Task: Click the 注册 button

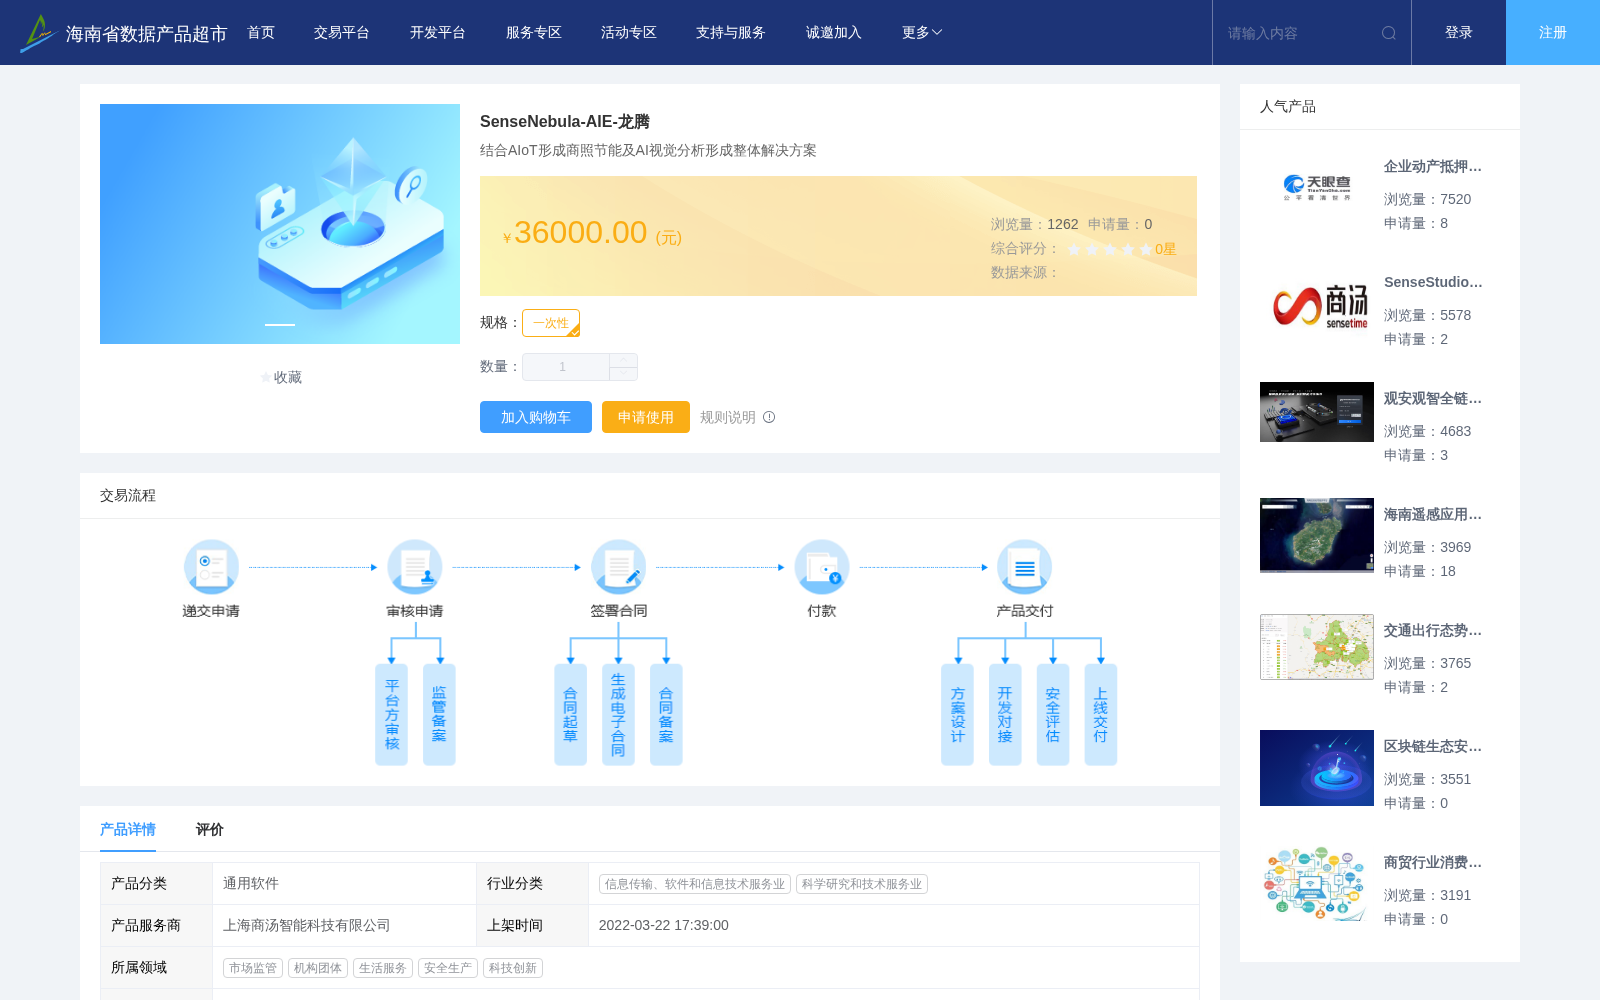Action: [1553, 33]
